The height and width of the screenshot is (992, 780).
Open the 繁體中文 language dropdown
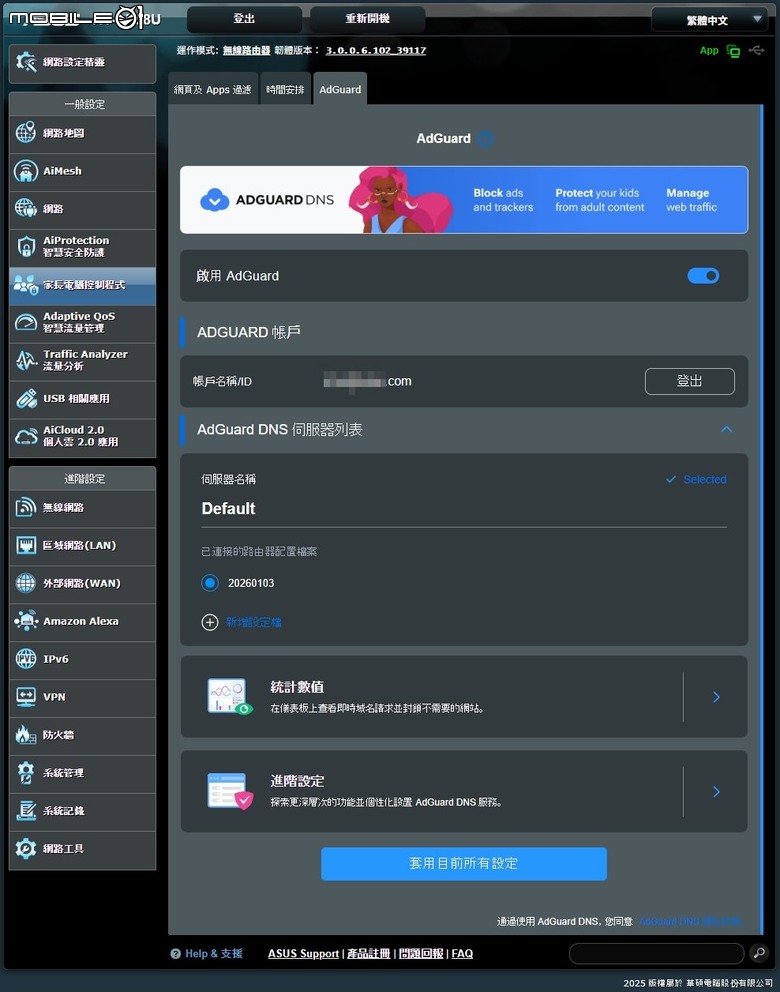tap(709, 20)
